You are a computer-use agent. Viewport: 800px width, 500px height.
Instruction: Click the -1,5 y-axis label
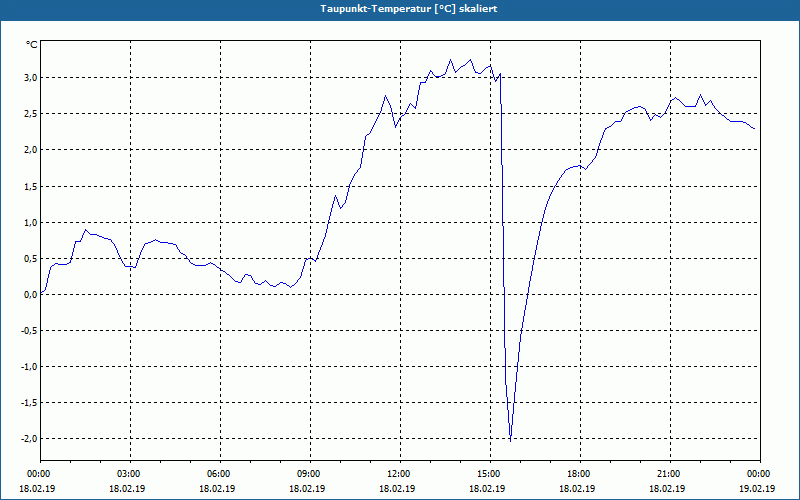[x=30, y=403]
